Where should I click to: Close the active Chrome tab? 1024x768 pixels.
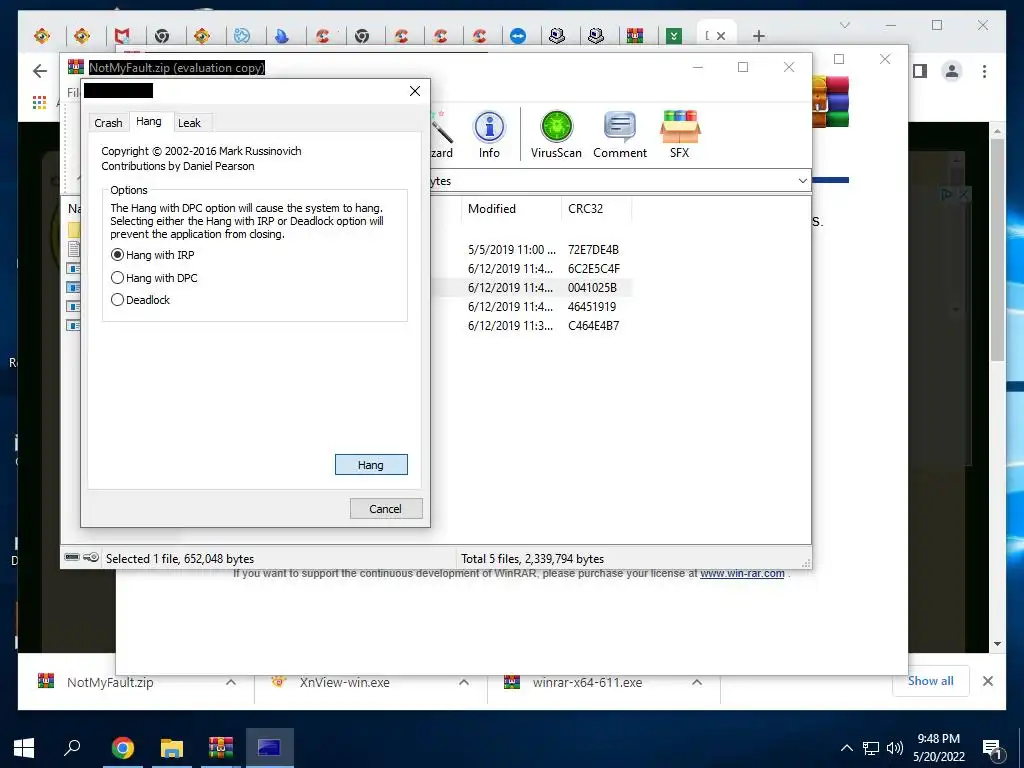click(721, 36)
